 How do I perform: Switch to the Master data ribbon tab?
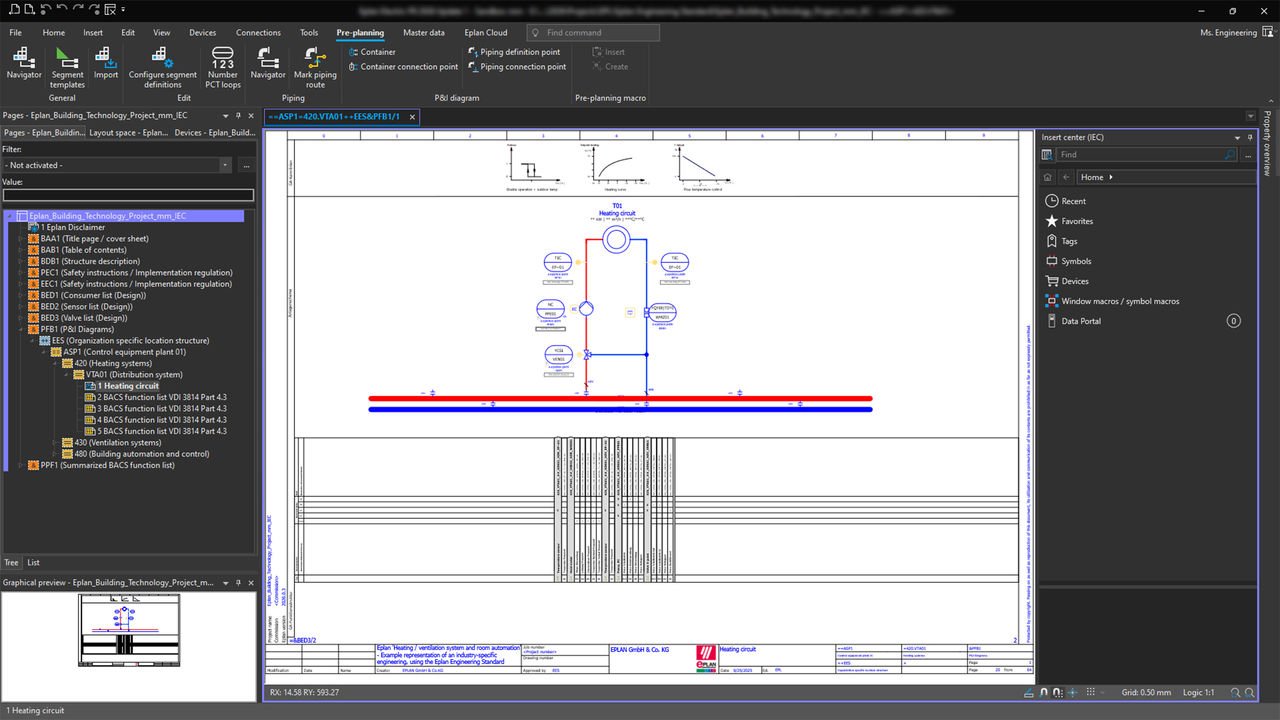(424, 32)
